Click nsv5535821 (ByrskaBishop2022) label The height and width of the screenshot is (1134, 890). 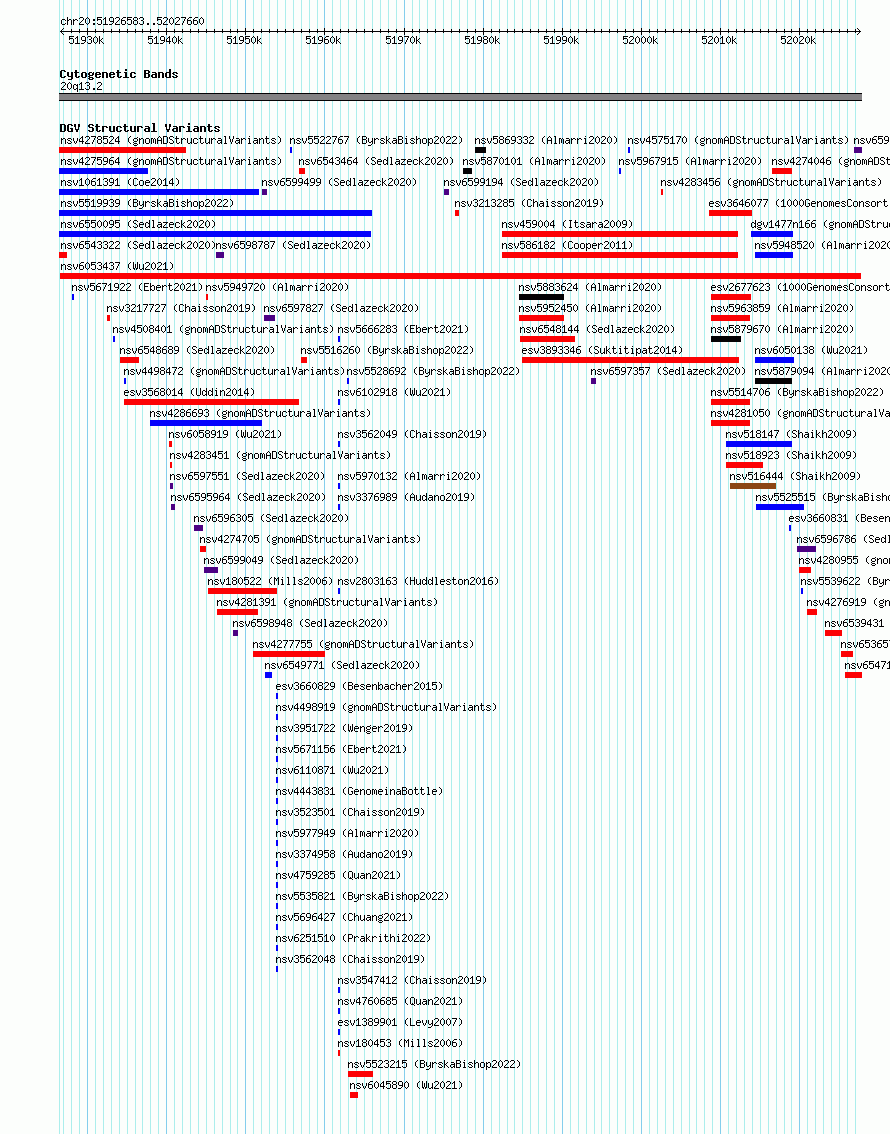tap(362, 895)
